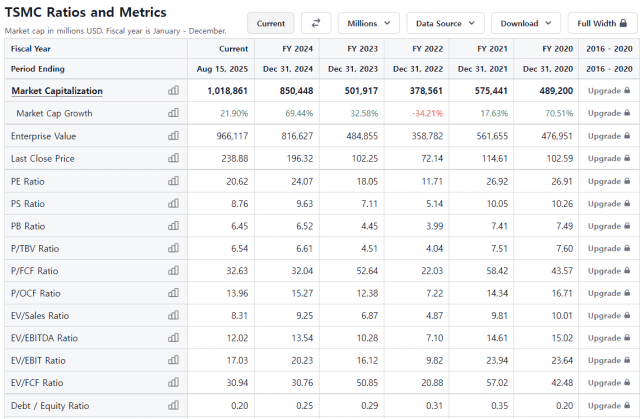Show EV/EBITDA Ratio chart icon
The image size is (640, 419).
pos(173,338)
